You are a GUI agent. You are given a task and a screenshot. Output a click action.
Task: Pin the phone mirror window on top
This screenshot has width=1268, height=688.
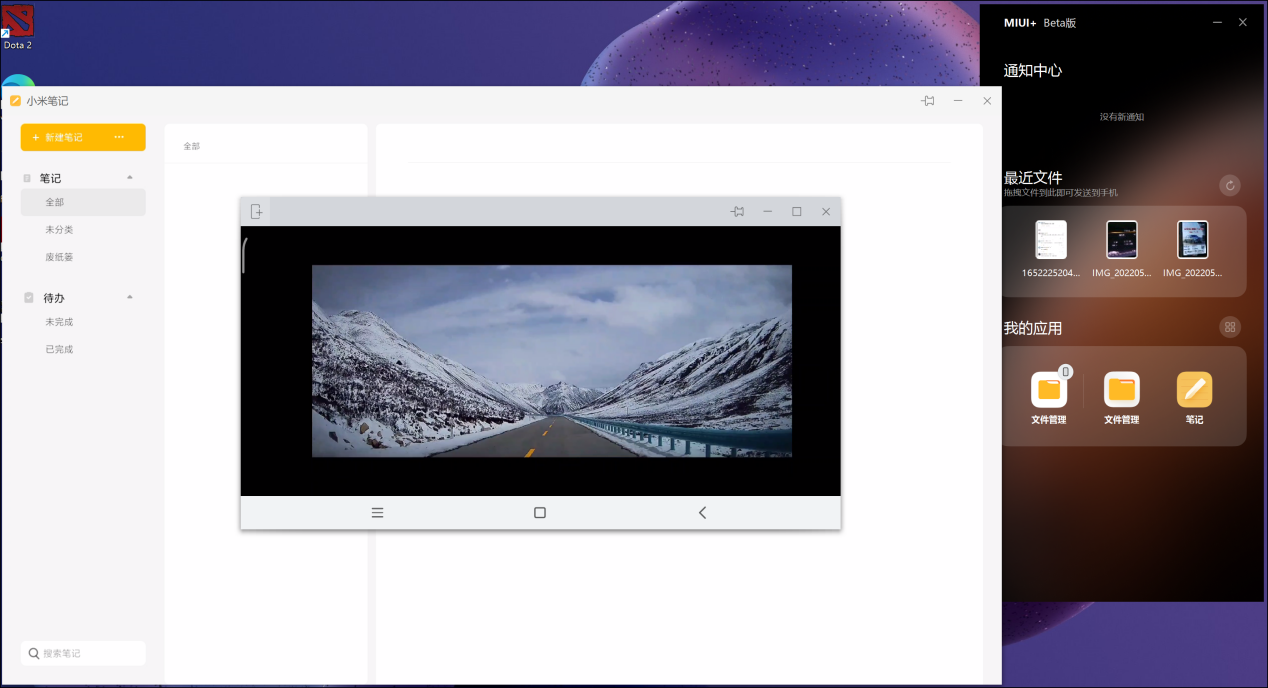[737, 211]
